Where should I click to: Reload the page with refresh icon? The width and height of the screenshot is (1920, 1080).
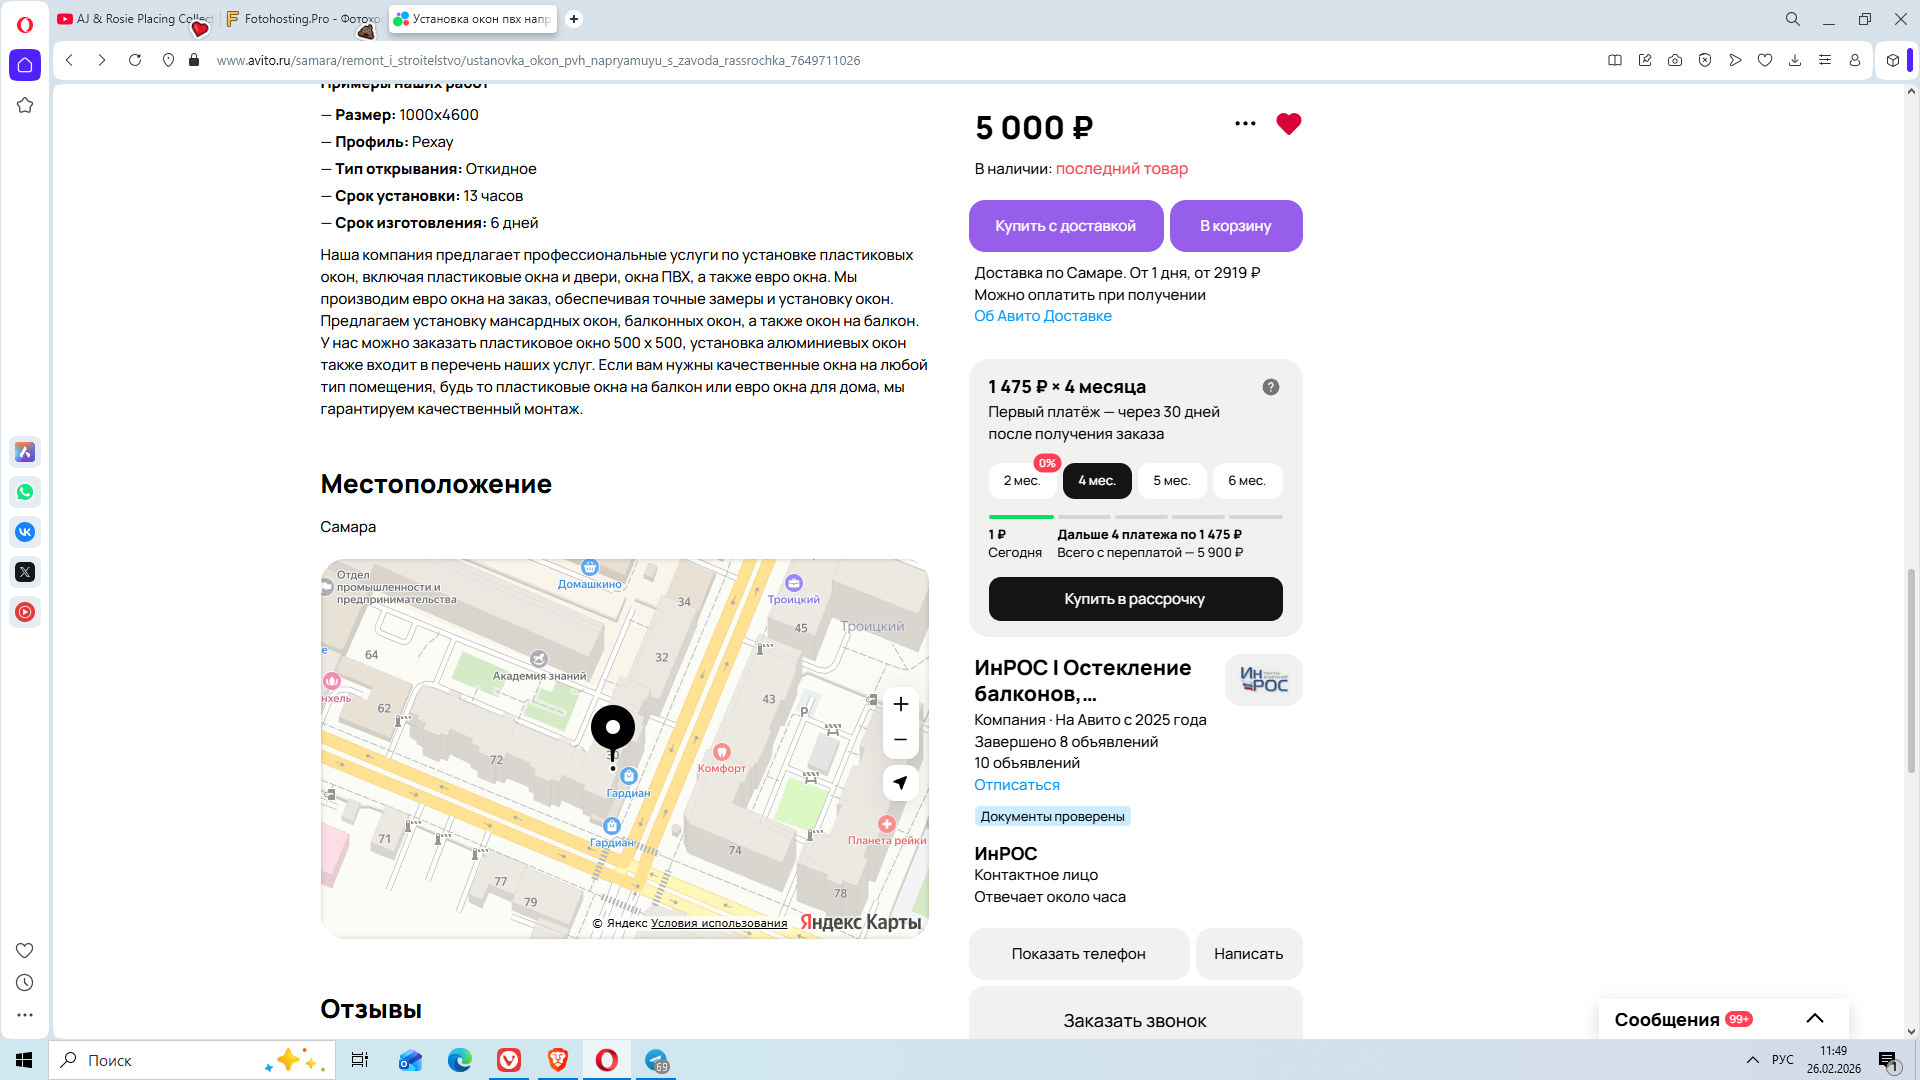click(135, 60)
